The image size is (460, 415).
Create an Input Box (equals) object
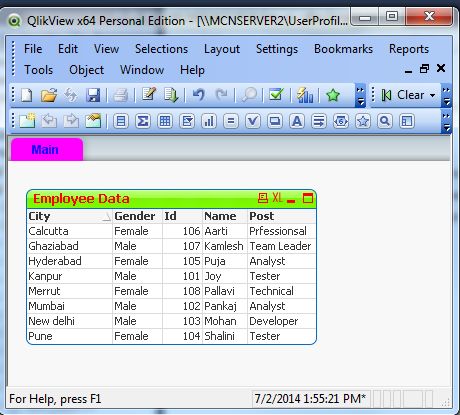(x=231, y=121)
